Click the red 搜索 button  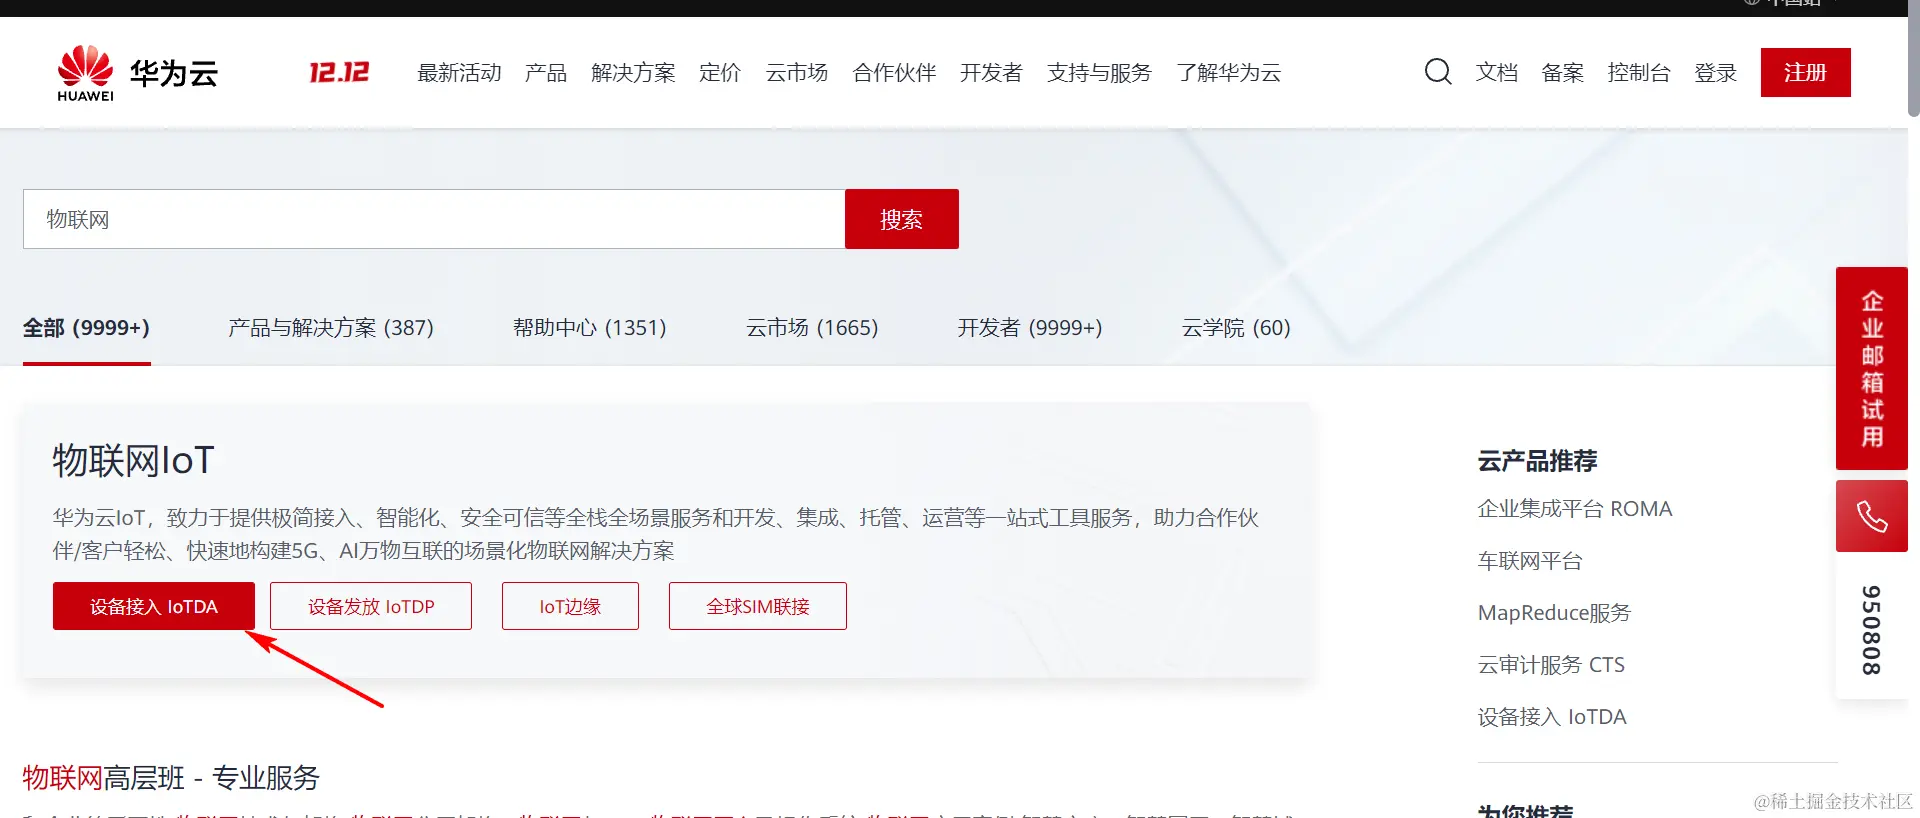[x=902, y=219]
